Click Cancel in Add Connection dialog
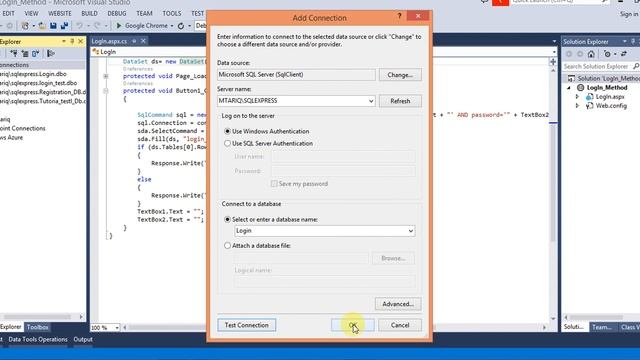The height and width of the screenshot is (360, 640). [x=400, y=325]
